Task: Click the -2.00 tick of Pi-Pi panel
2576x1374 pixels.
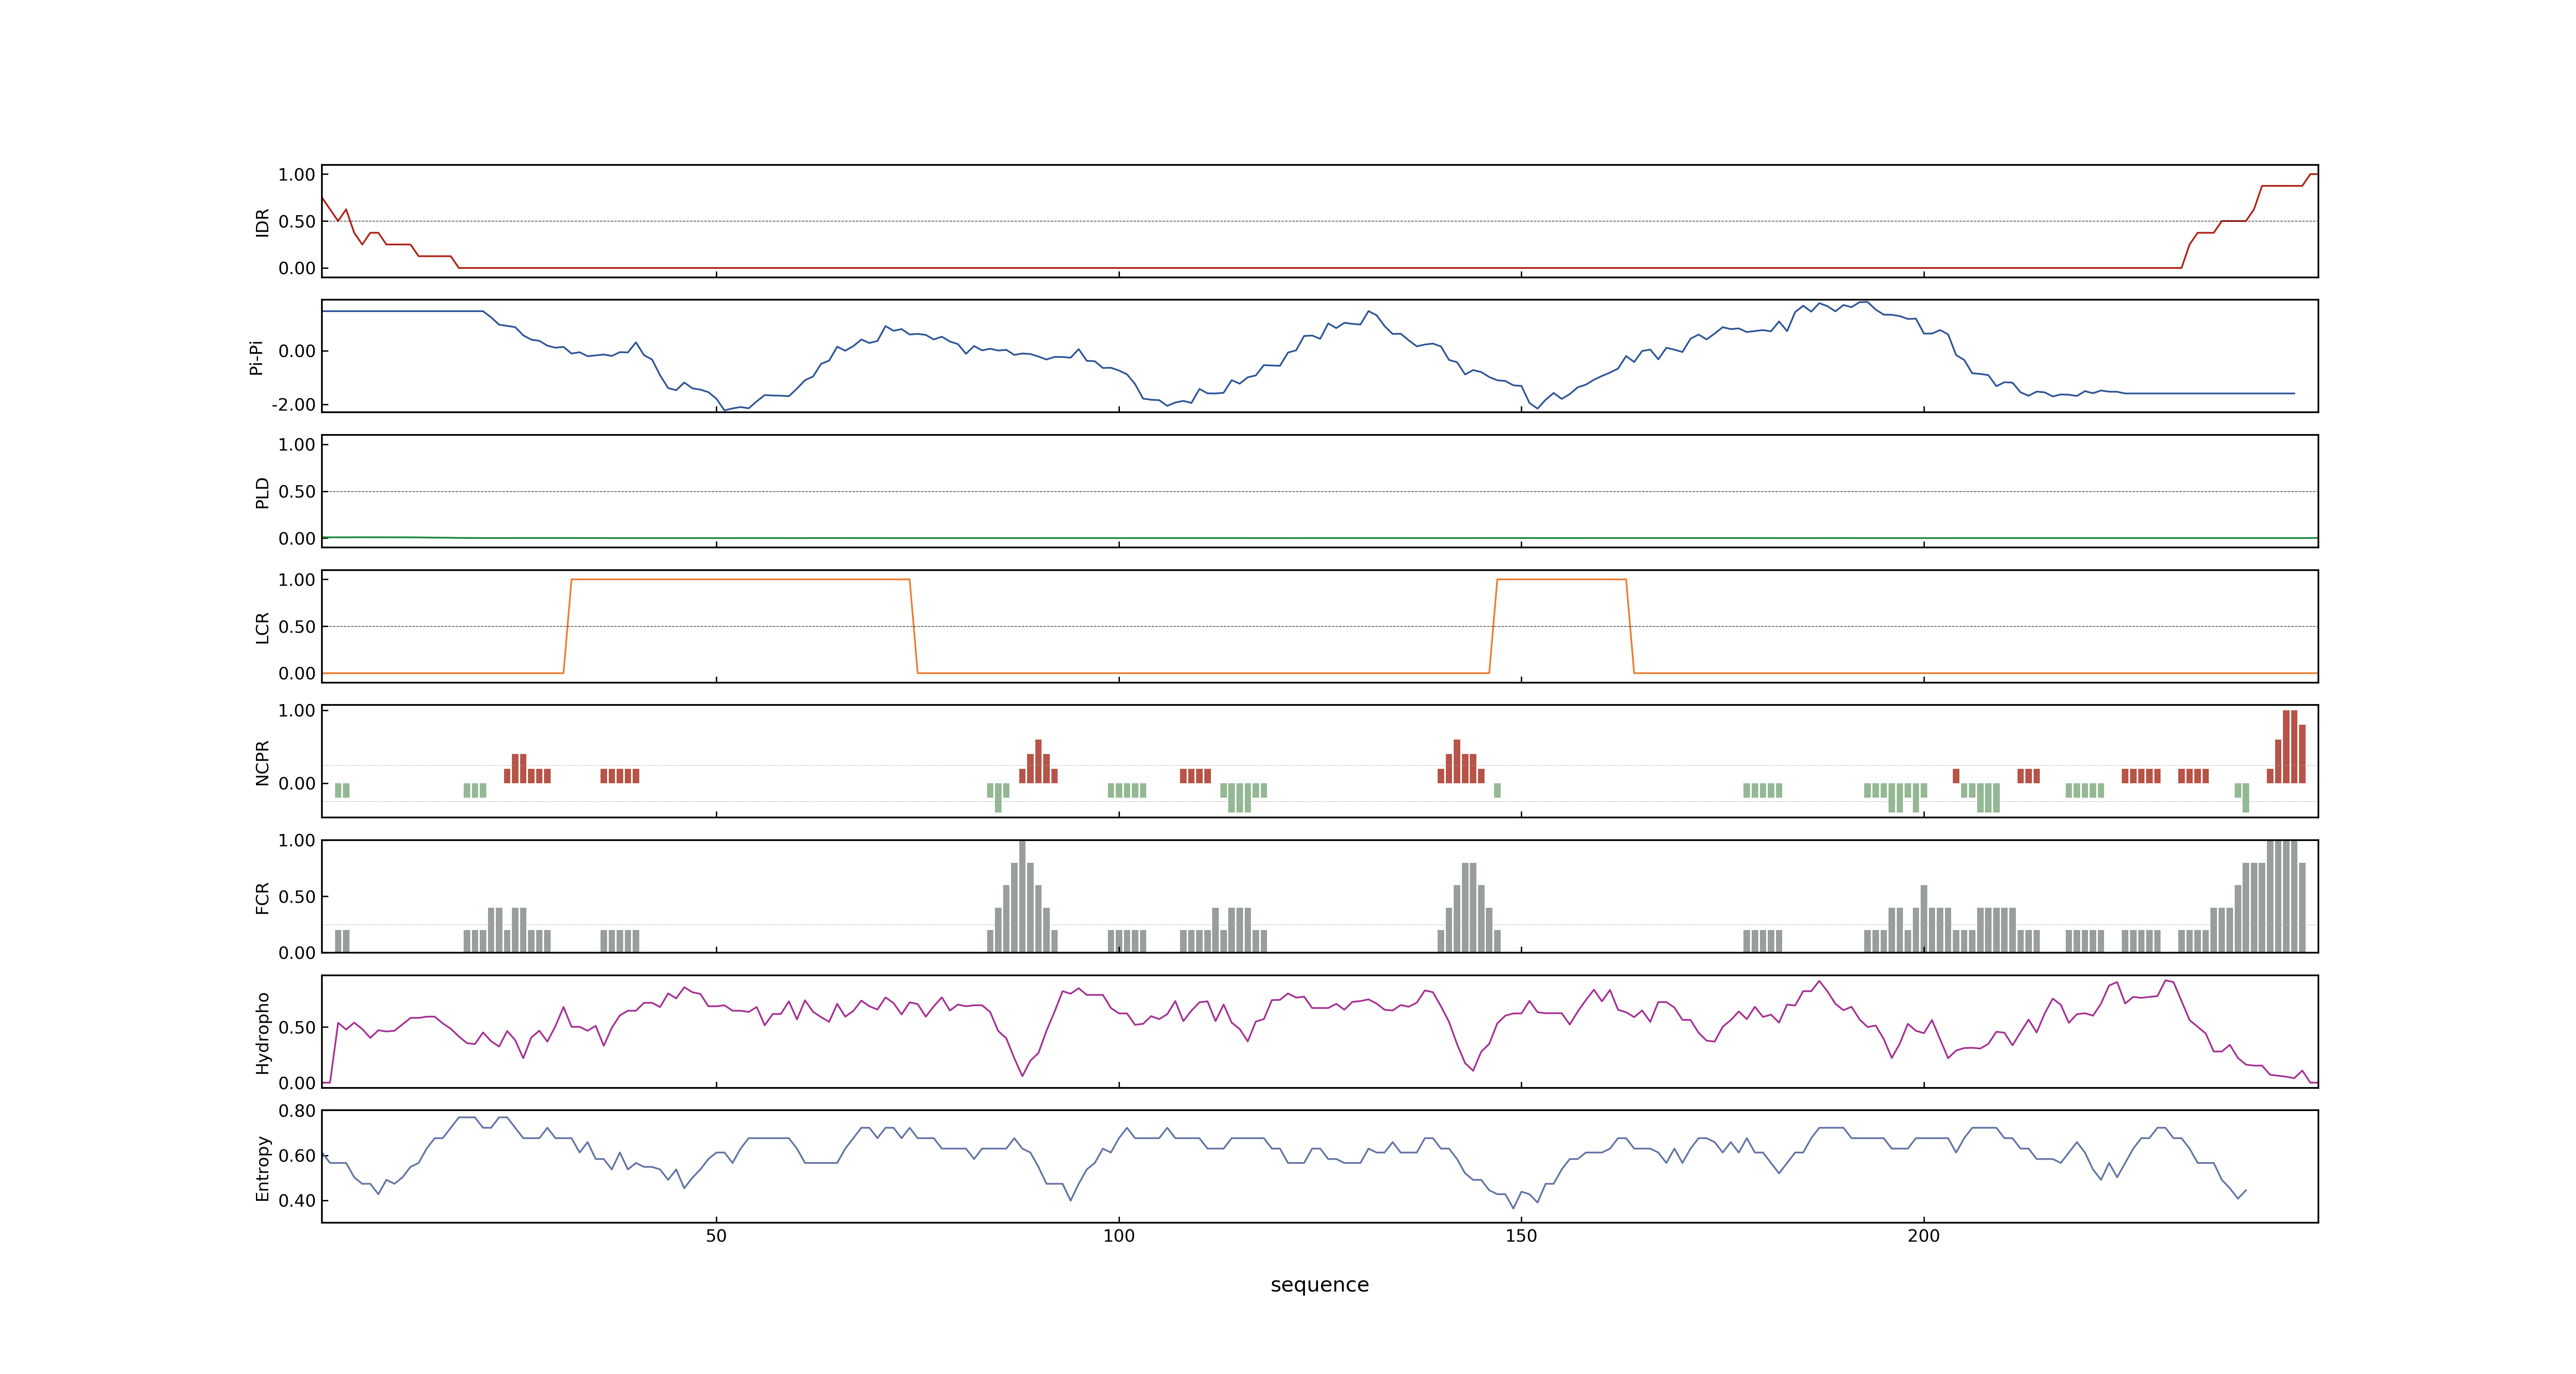Action: click(x=293, y=404)
